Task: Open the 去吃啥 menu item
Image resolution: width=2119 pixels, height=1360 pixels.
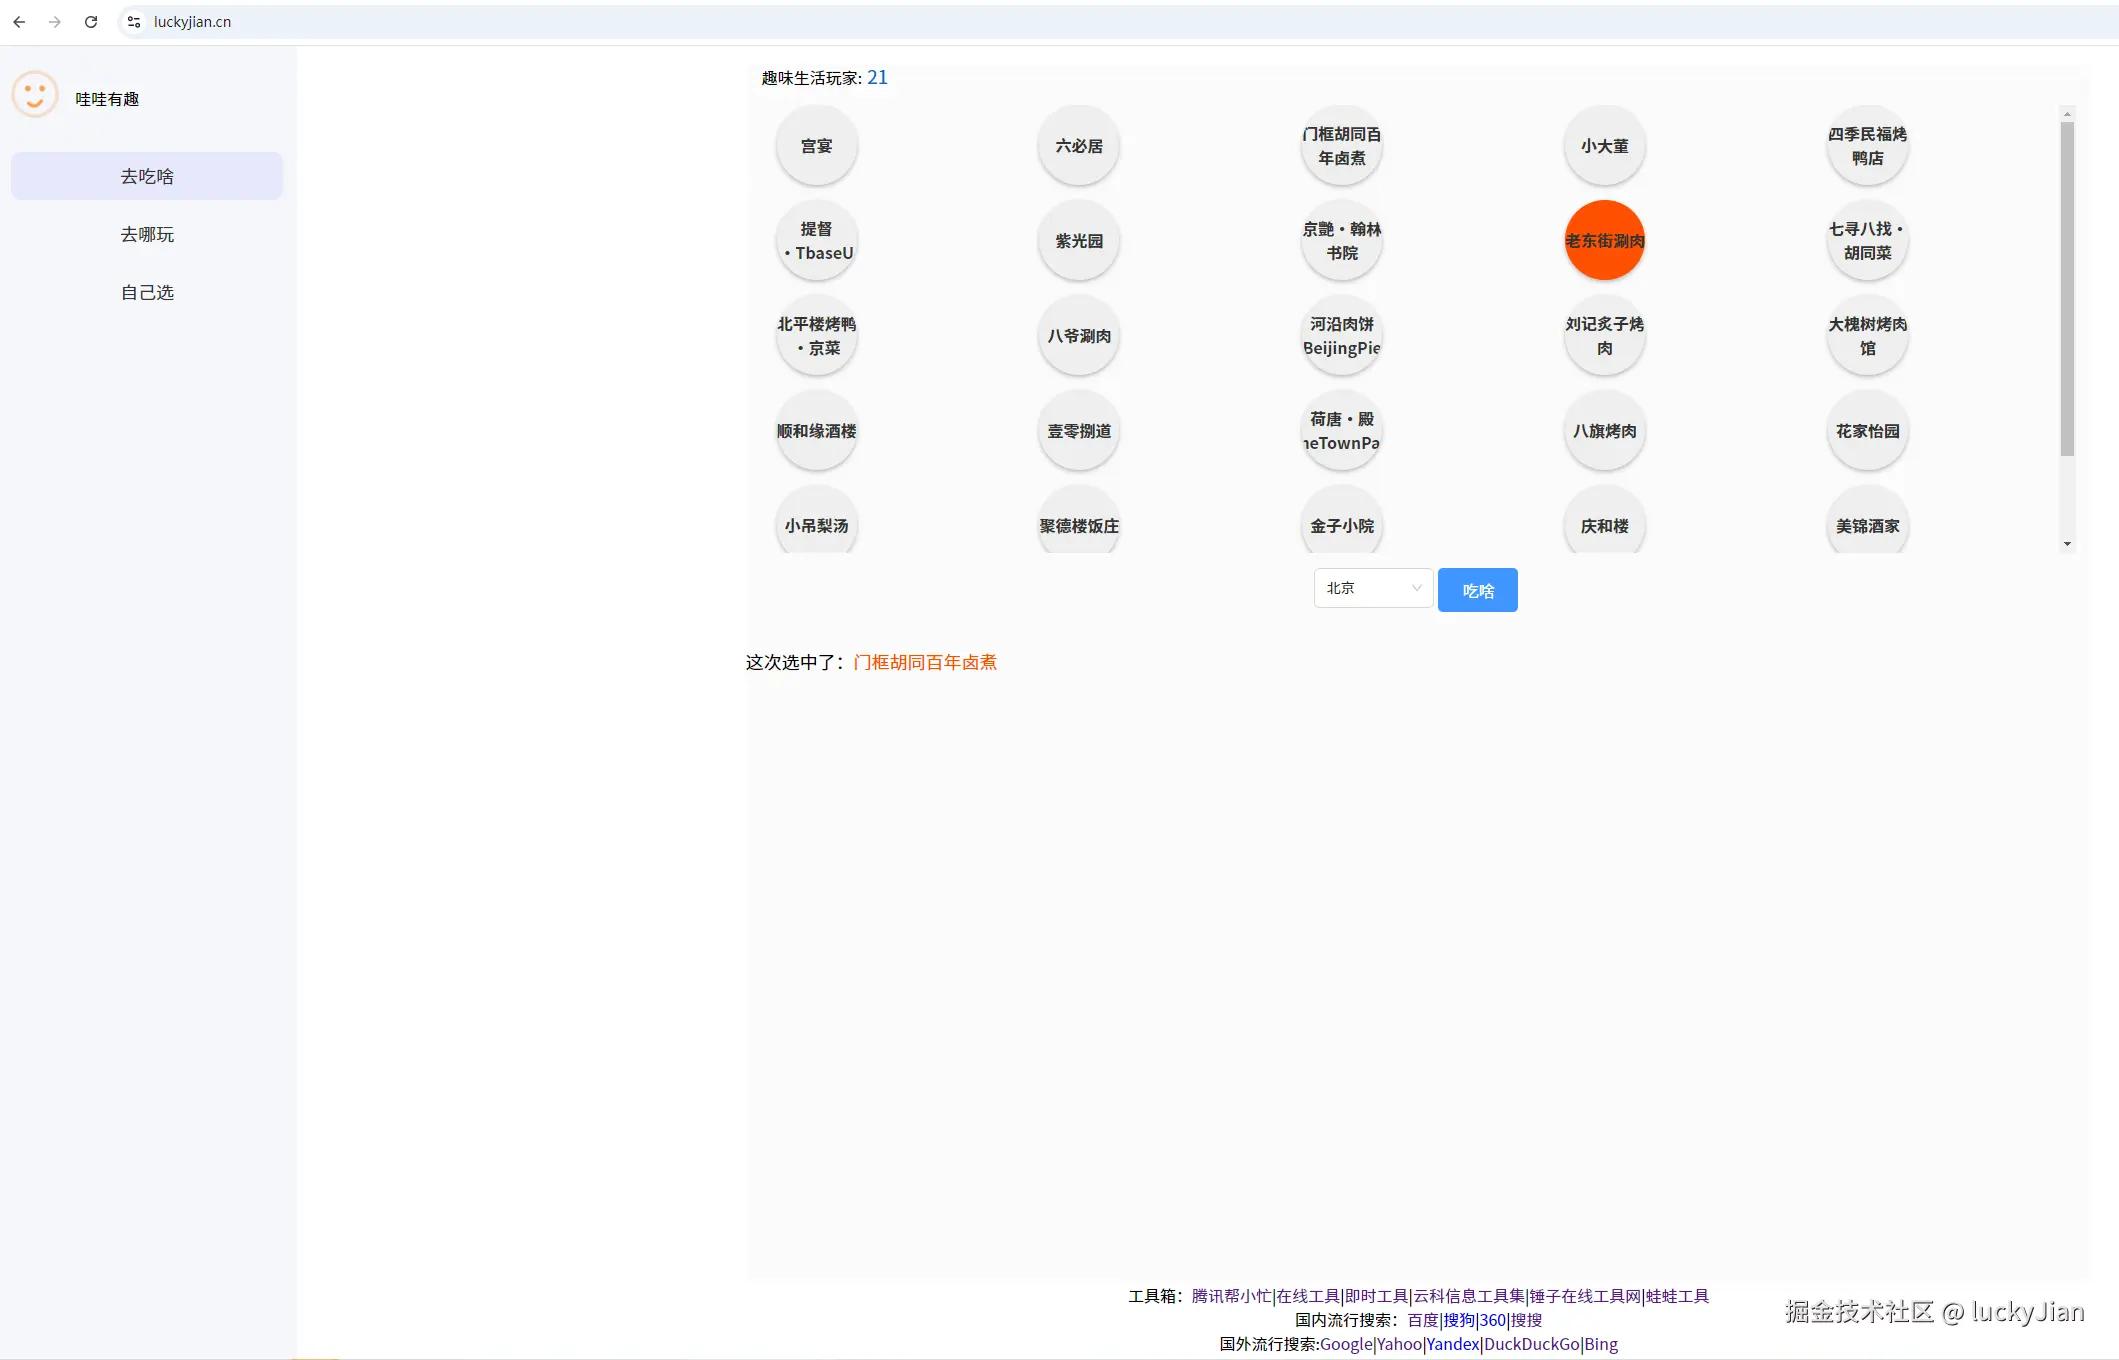Action: click(147, 176)
